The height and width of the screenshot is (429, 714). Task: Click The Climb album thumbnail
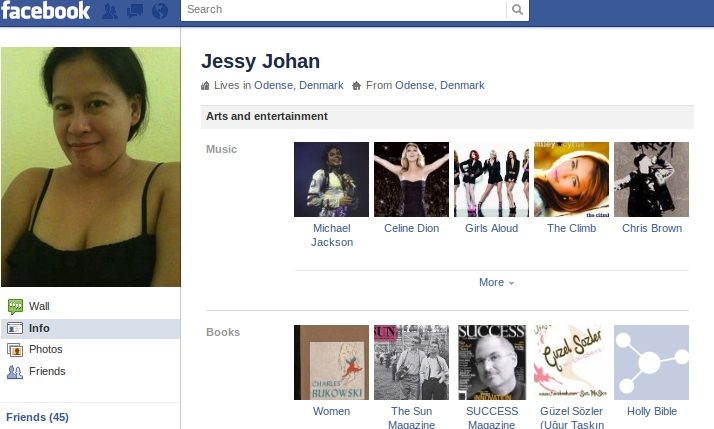571,179
